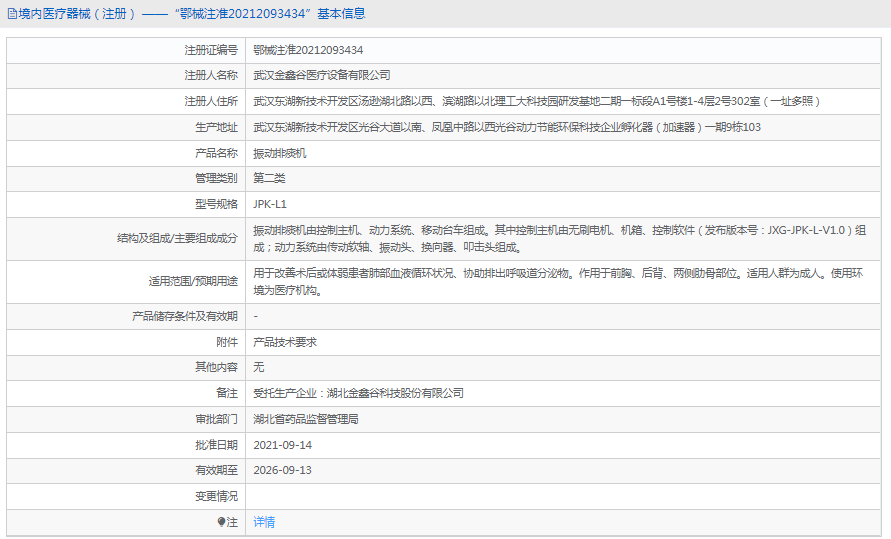Click the 管理类别 label cell
The image size is (891, 539).
pyautogui.click(x=126, y=178)
